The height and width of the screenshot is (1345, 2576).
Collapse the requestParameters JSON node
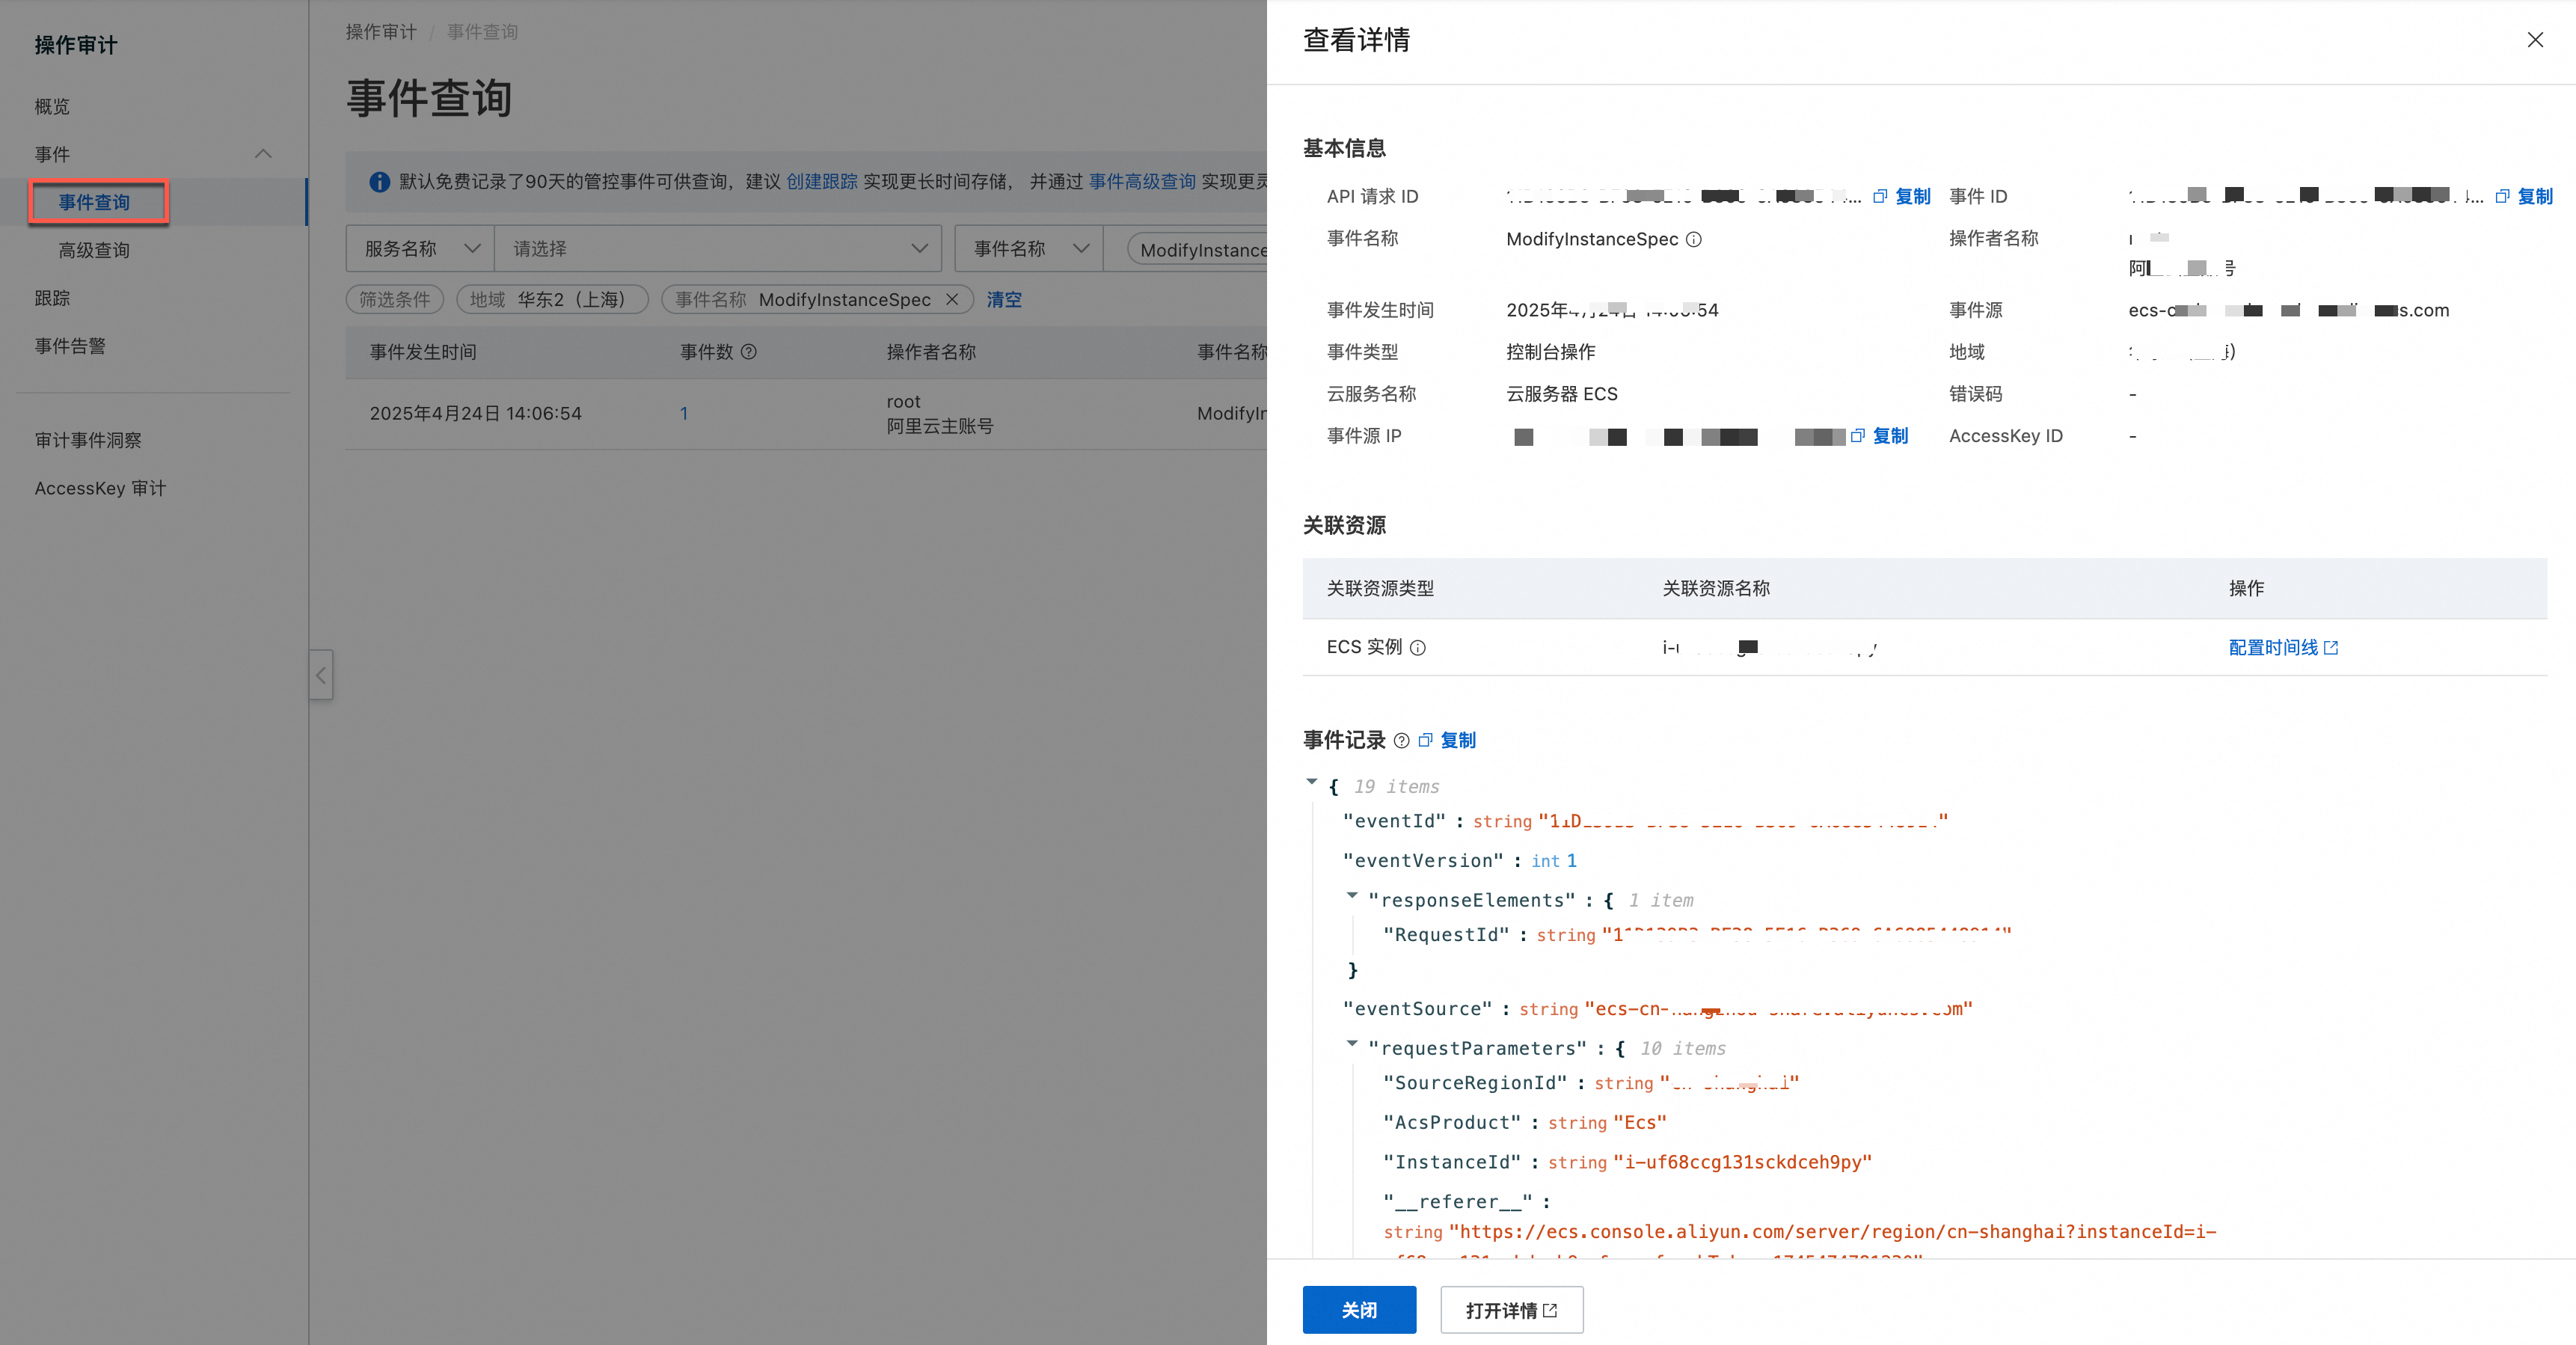point(1352,1043)
